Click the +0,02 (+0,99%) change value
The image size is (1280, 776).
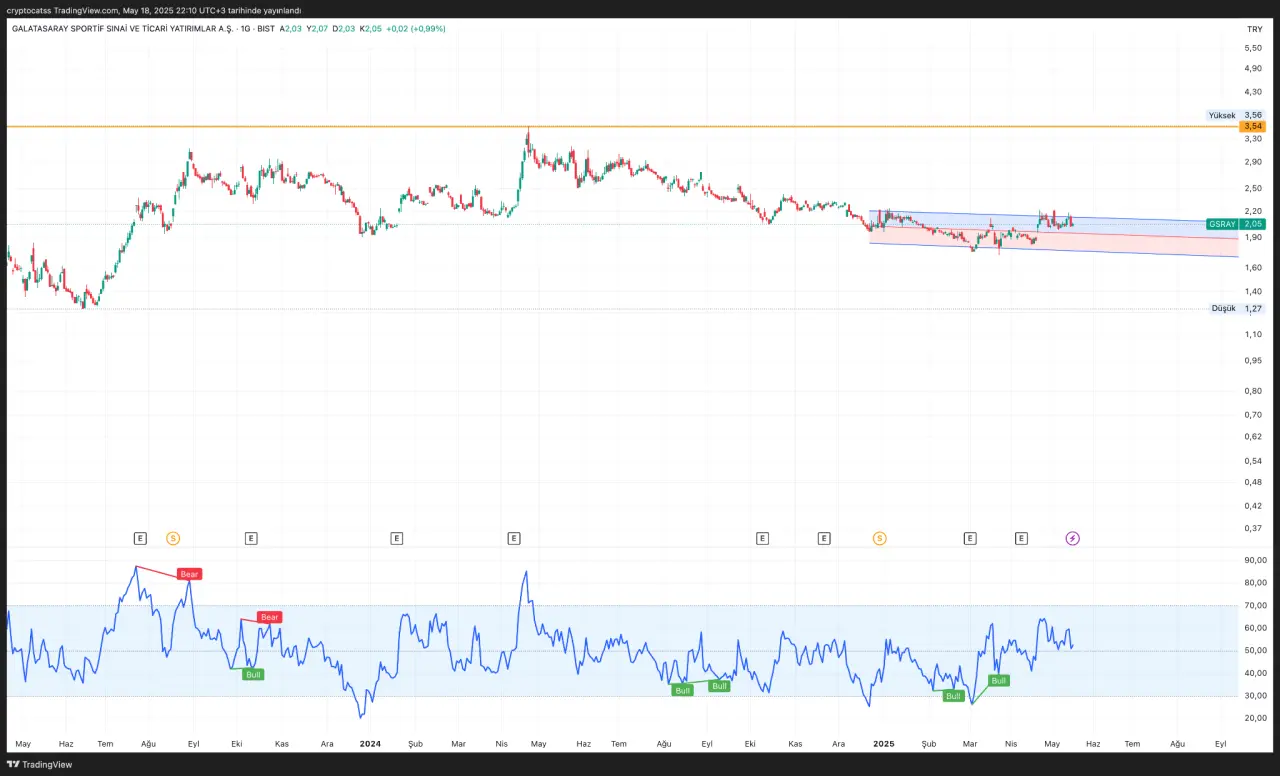[x=416, y=29]
